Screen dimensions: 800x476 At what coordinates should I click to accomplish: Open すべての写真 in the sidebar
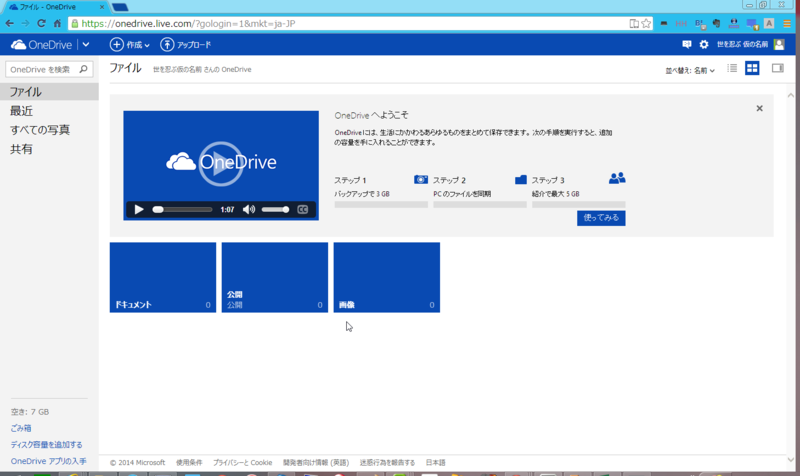click(40, 130)
